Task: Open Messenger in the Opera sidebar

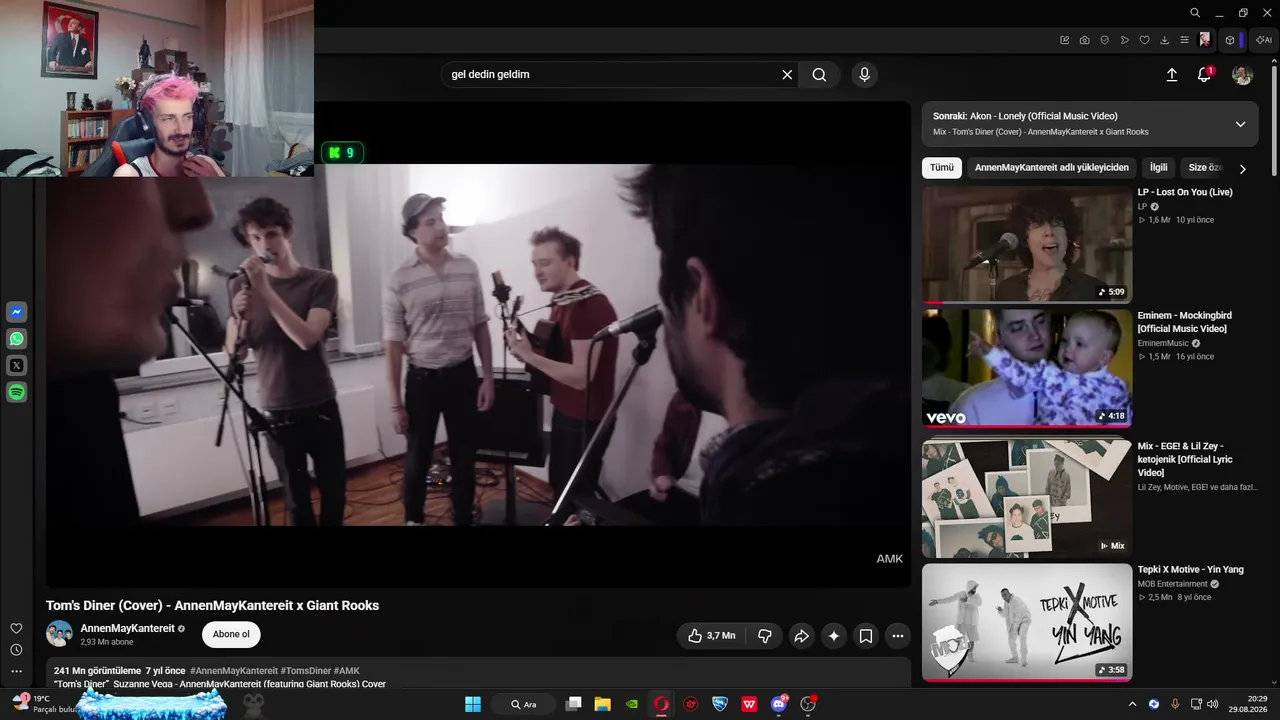Action: click(x=17, y=312)
